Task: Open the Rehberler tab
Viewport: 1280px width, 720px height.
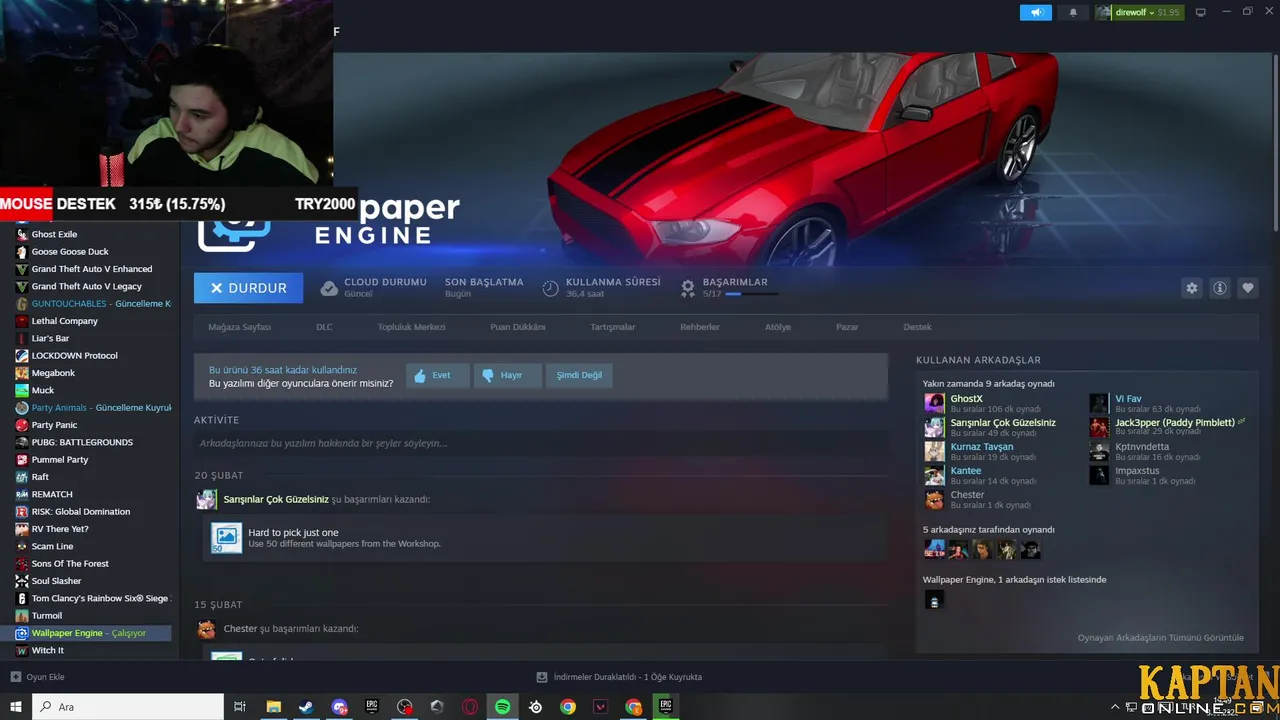Action: (700, 327)
